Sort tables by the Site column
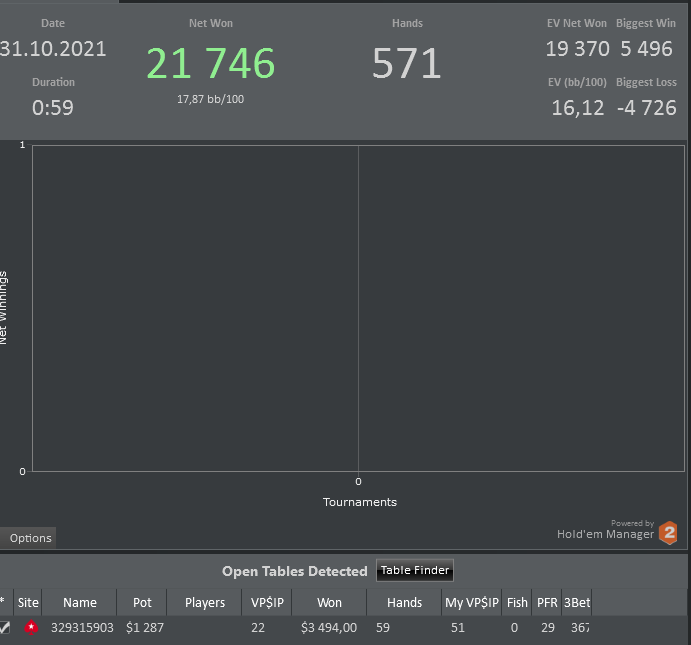This screenshot has width=691, height=645. point(28,602)
